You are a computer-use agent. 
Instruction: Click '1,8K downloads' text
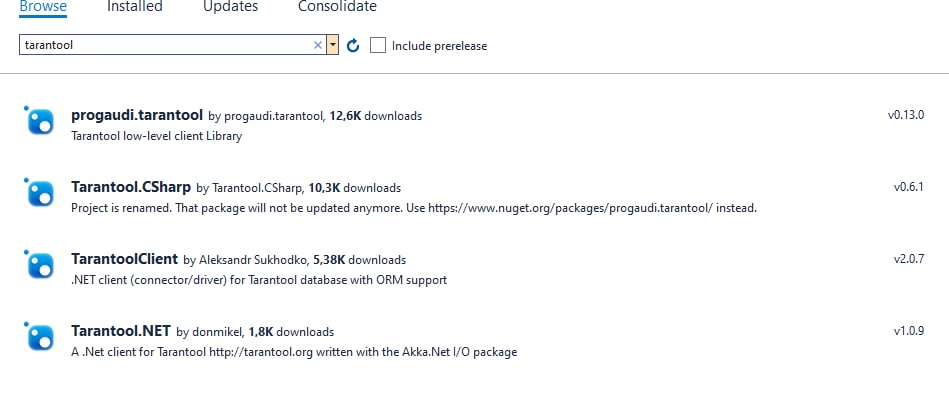click(x=291, y=332)
